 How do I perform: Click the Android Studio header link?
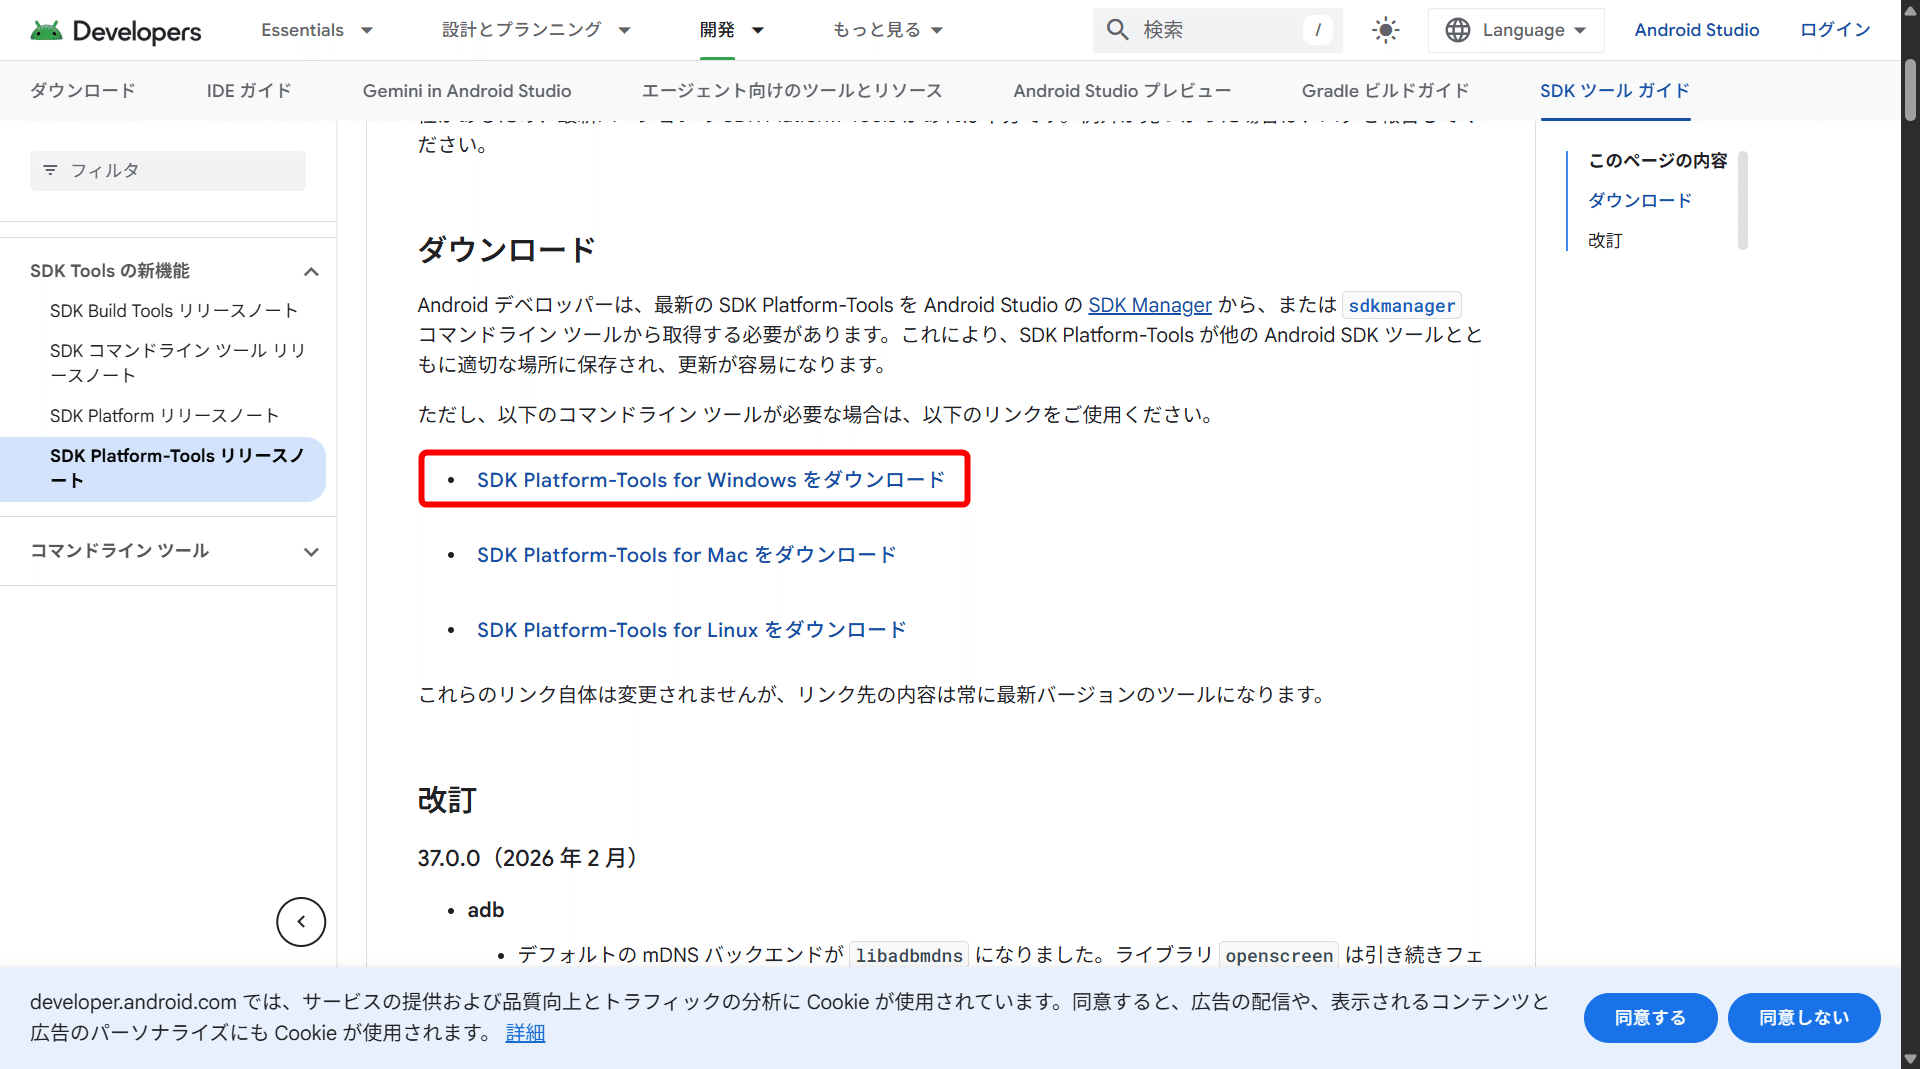[1697, 30]
